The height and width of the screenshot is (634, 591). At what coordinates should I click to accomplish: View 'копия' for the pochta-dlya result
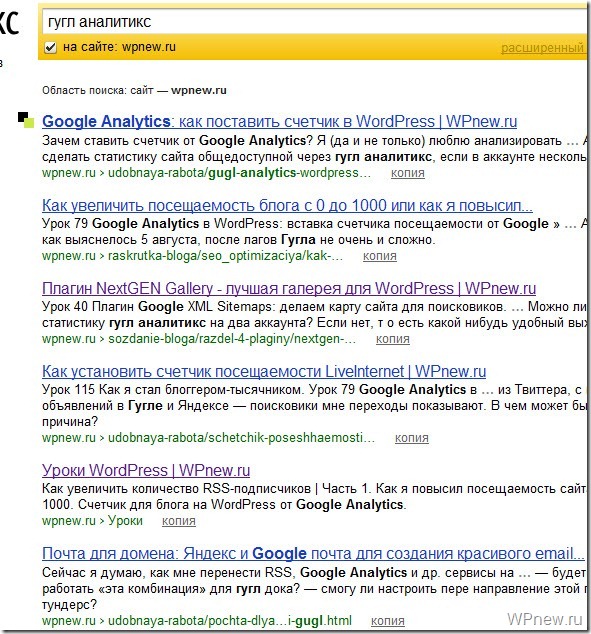(388, 621)
